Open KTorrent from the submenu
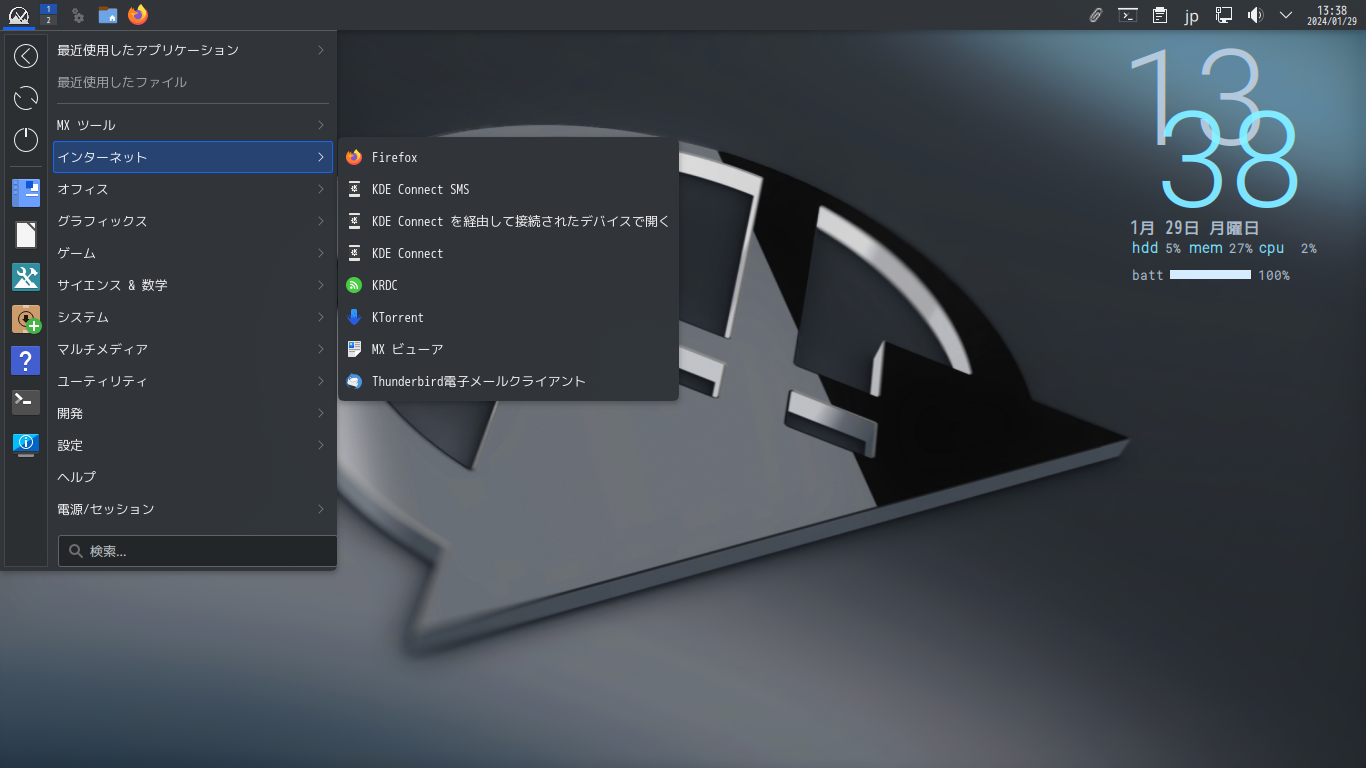Image resolution: width=1366 pixels, height=768 pixels. (x=508, y=317)
